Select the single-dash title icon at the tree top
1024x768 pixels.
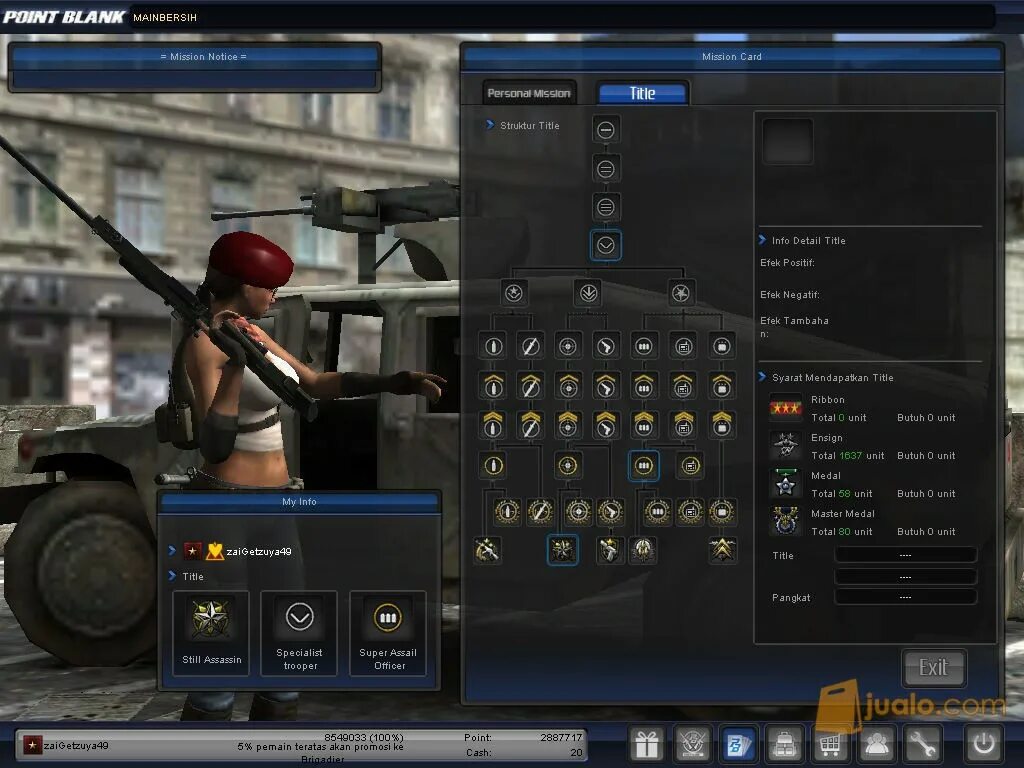[605, 130]
